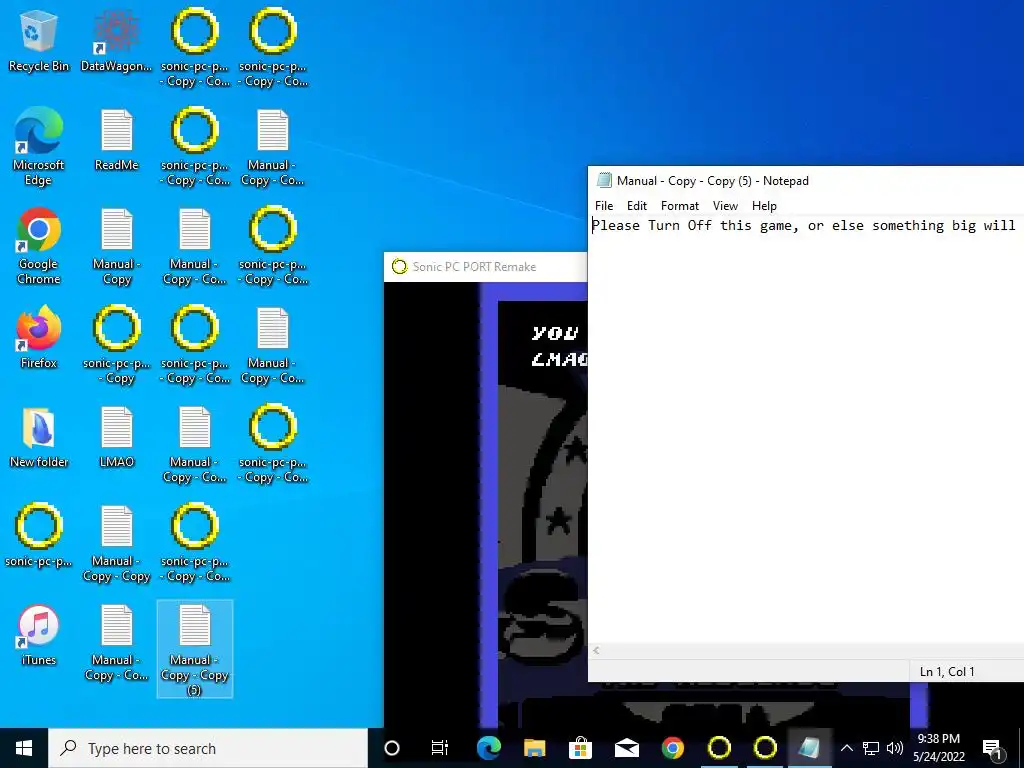Image resolution: width=1024 pixels, height=768 pixels.
Task: Click the 'Ln 1, Col 1' status bar entry
Action: coord(946,671)
